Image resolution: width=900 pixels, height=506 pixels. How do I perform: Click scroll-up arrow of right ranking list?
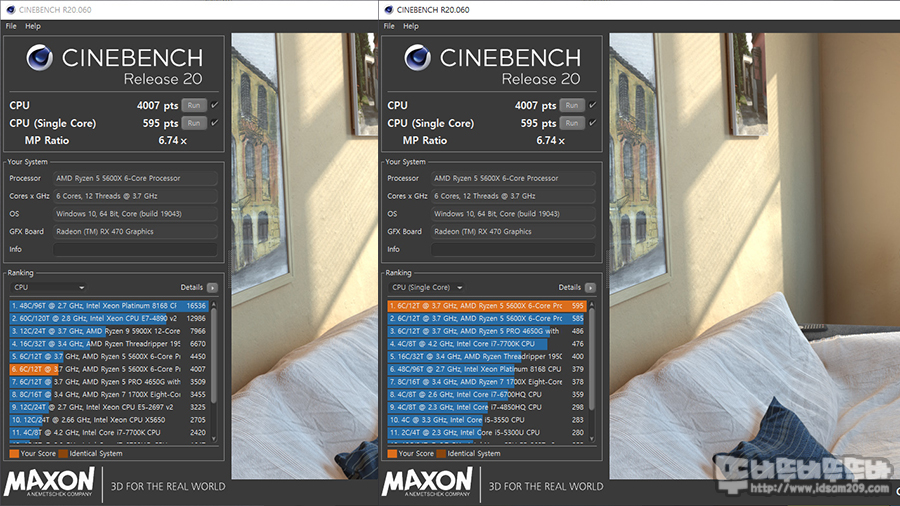(592, 304)
